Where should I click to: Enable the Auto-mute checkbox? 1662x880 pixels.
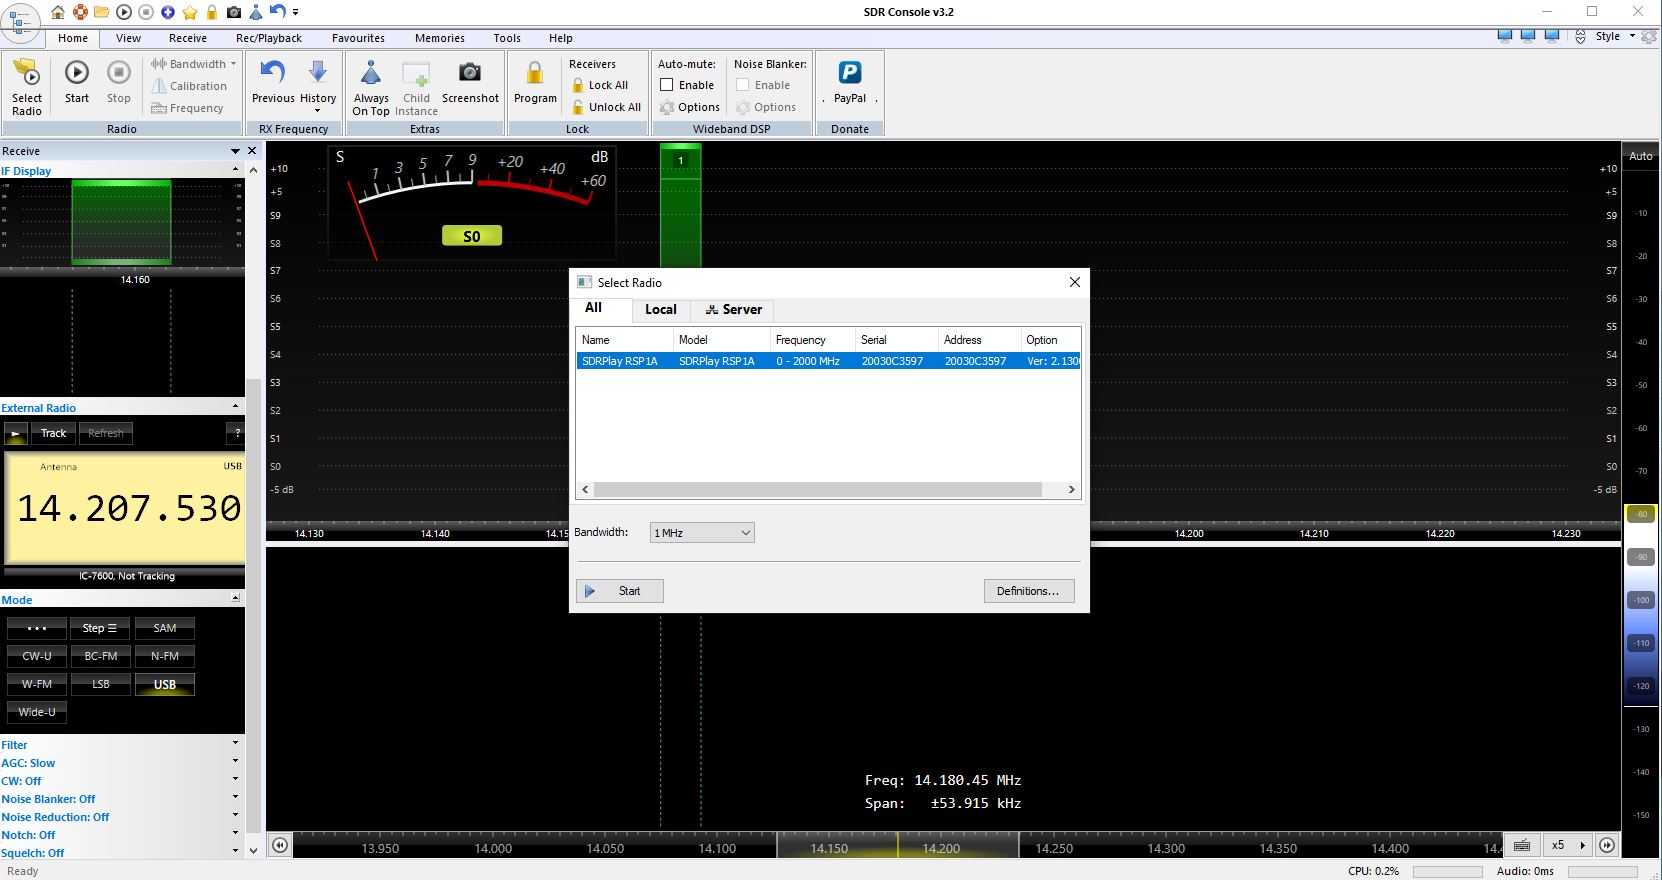[x=667, y=85]
